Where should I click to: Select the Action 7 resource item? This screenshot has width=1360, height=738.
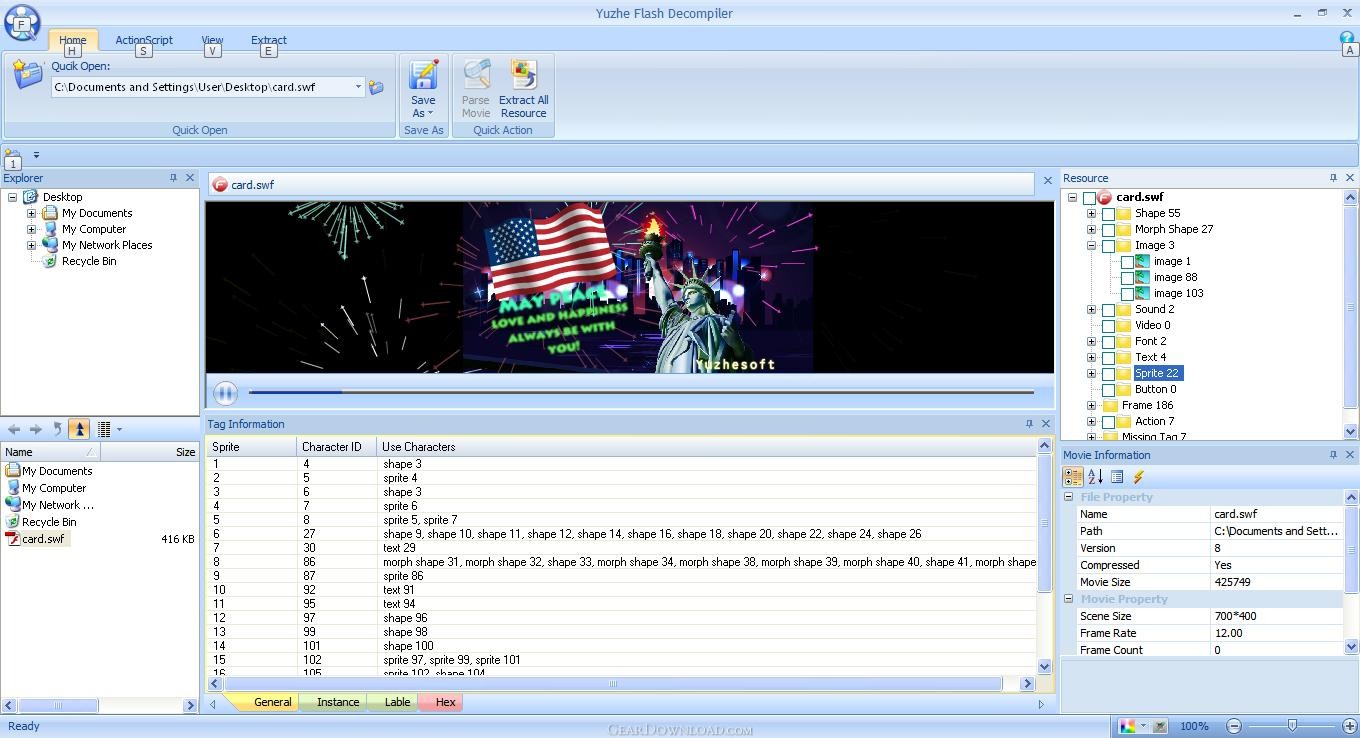pos(1154,421)
